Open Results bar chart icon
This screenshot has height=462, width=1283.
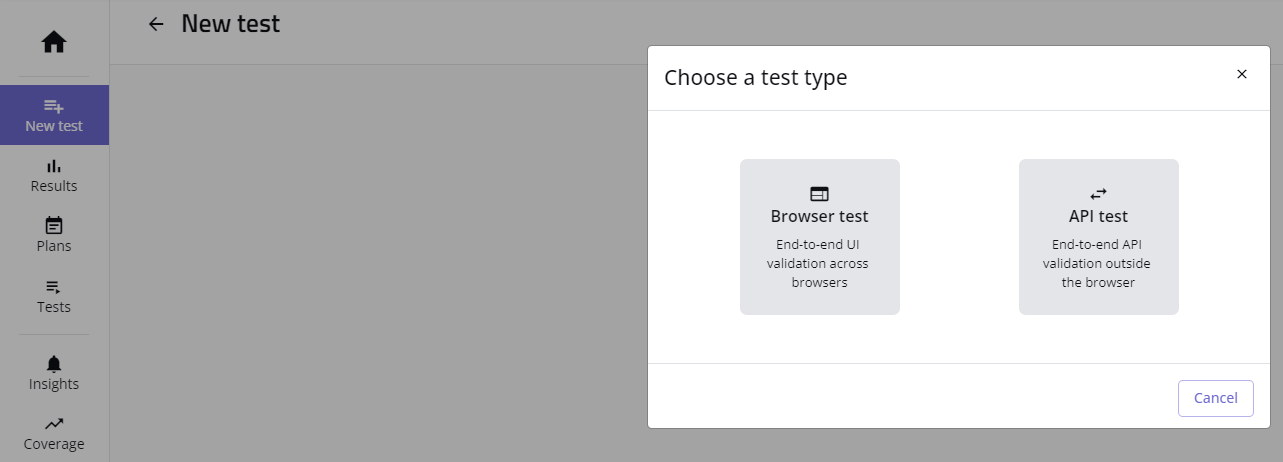pos(54,166)
